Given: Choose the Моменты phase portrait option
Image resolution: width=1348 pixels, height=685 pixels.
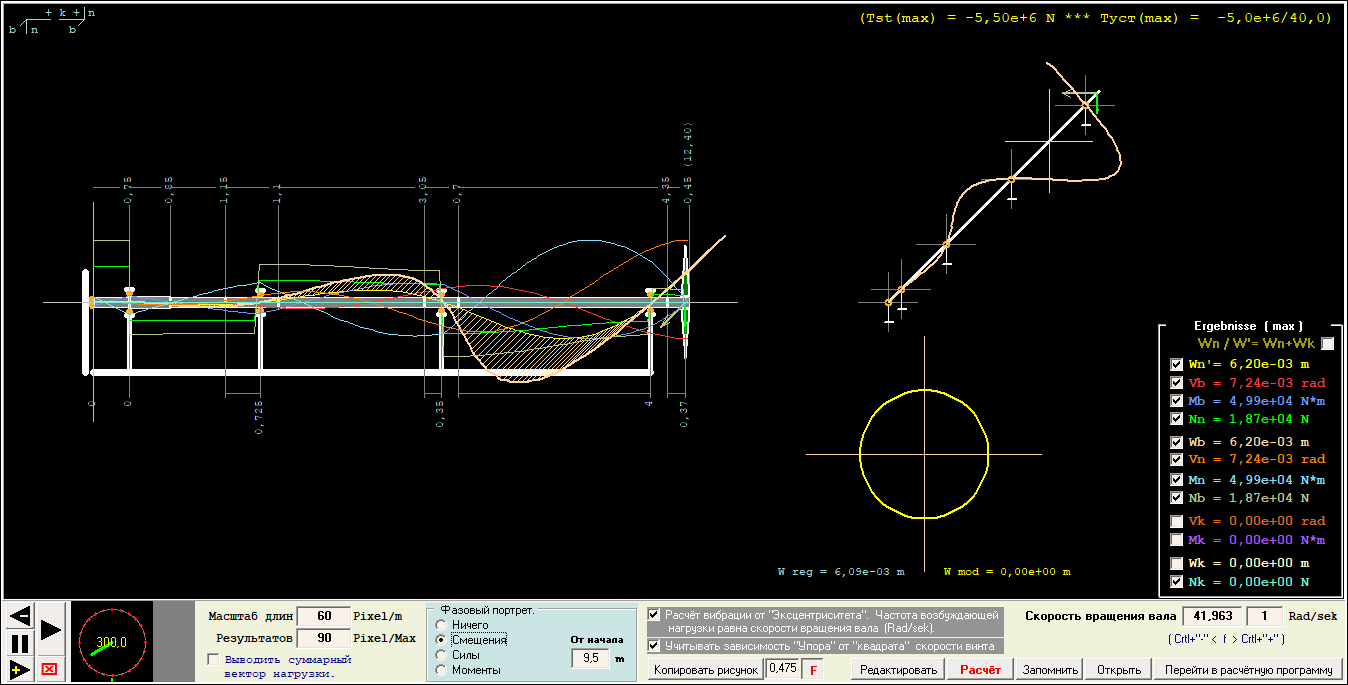Looking at the screenshot, I should click(x=441, y=670).
